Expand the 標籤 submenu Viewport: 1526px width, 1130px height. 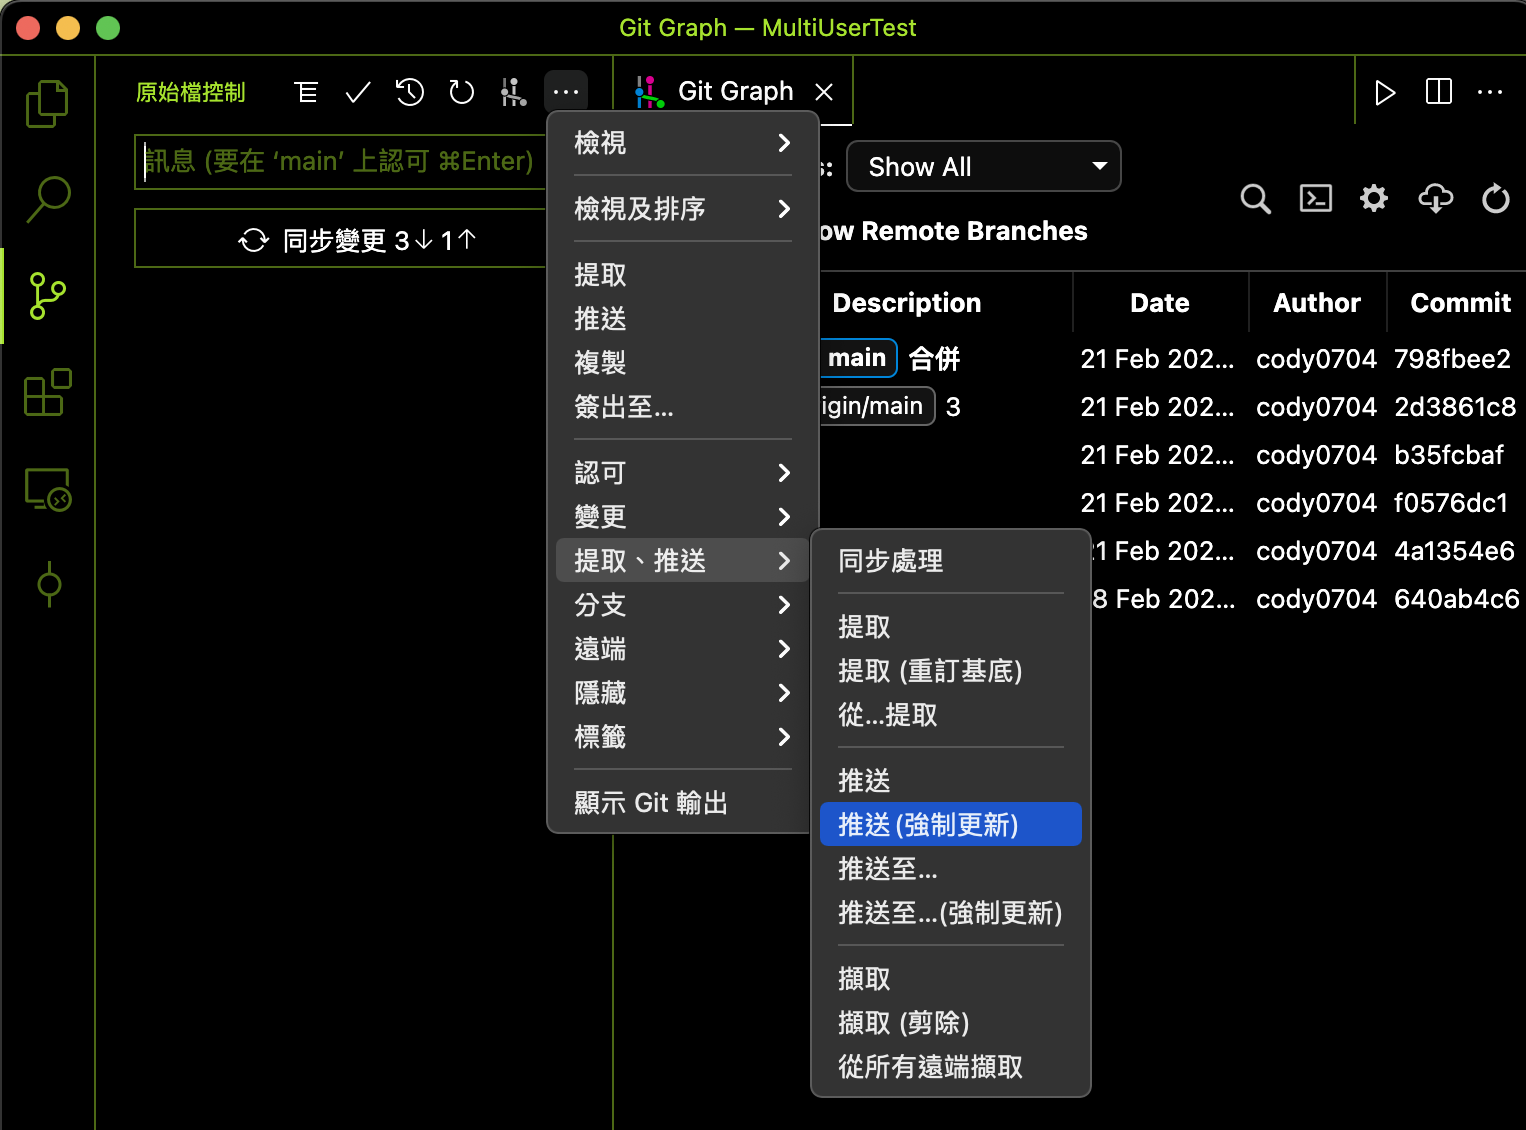[x=683, y=737]
